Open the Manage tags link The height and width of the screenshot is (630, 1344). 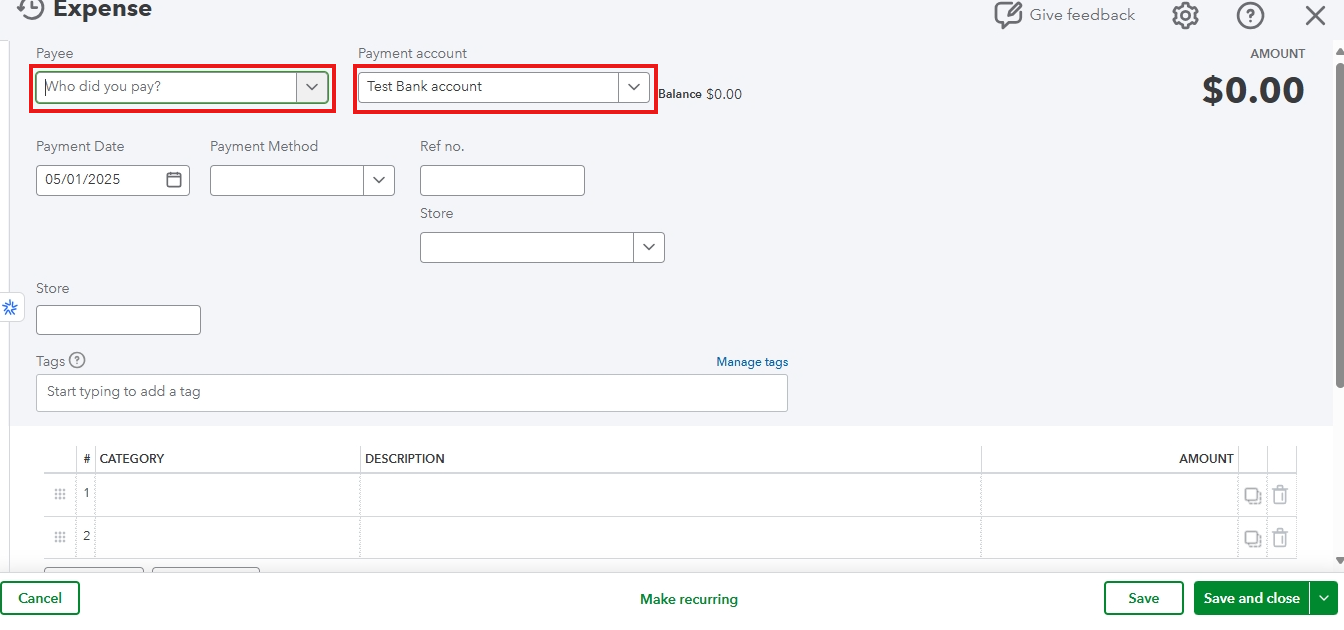[x=752, y=362]
